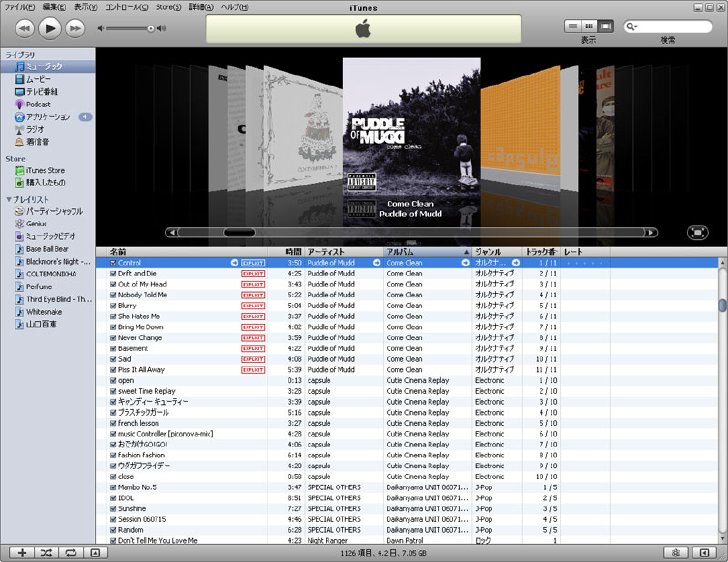Screen dimensions: 728x562
Task: Uncheck the Blurry song checkbox
Action: coord(113,306)
